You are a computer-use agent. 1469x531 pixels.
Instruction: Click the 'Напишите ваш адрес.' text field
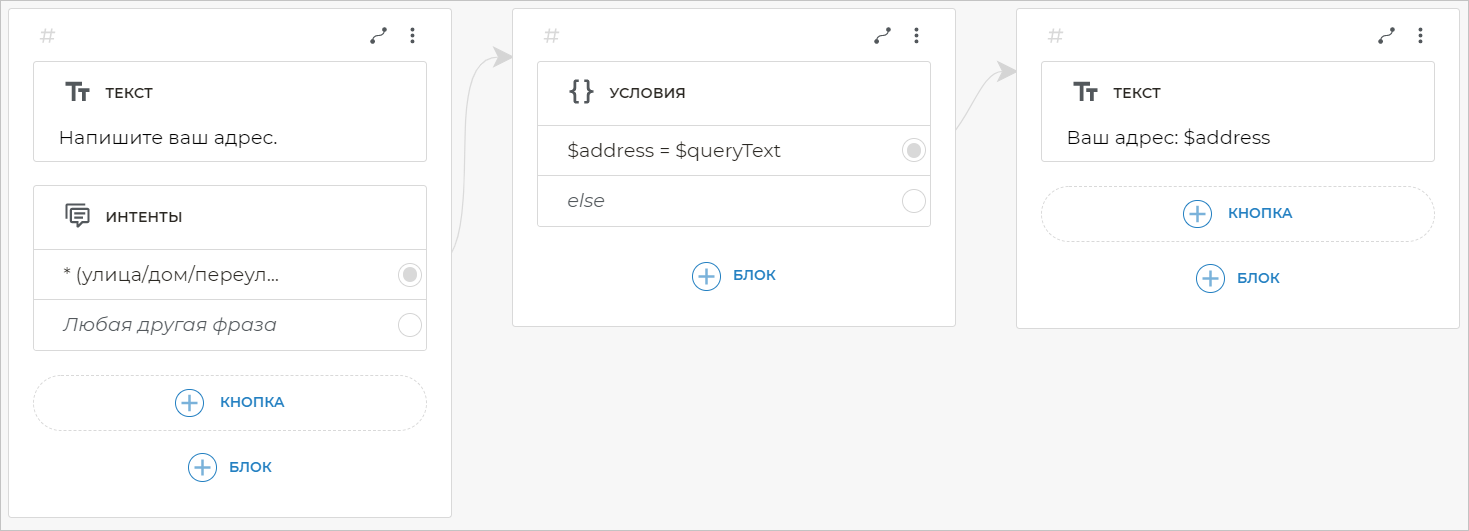(x=168, y=138)
